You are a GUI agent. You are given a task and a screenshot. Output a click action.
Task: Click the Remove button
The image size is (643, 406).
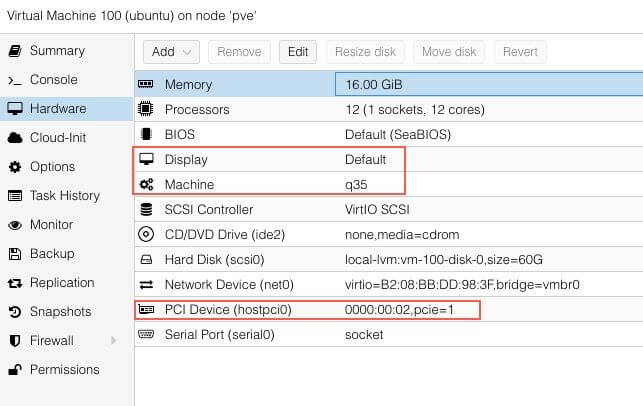[x=239, y=52]
